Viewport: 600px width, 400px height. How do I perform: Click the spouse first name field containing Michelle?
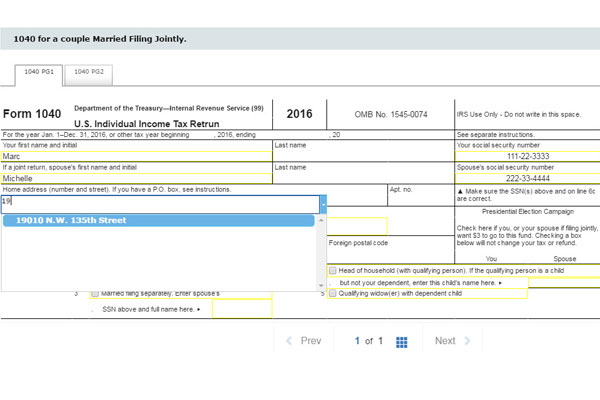[137, 178]
